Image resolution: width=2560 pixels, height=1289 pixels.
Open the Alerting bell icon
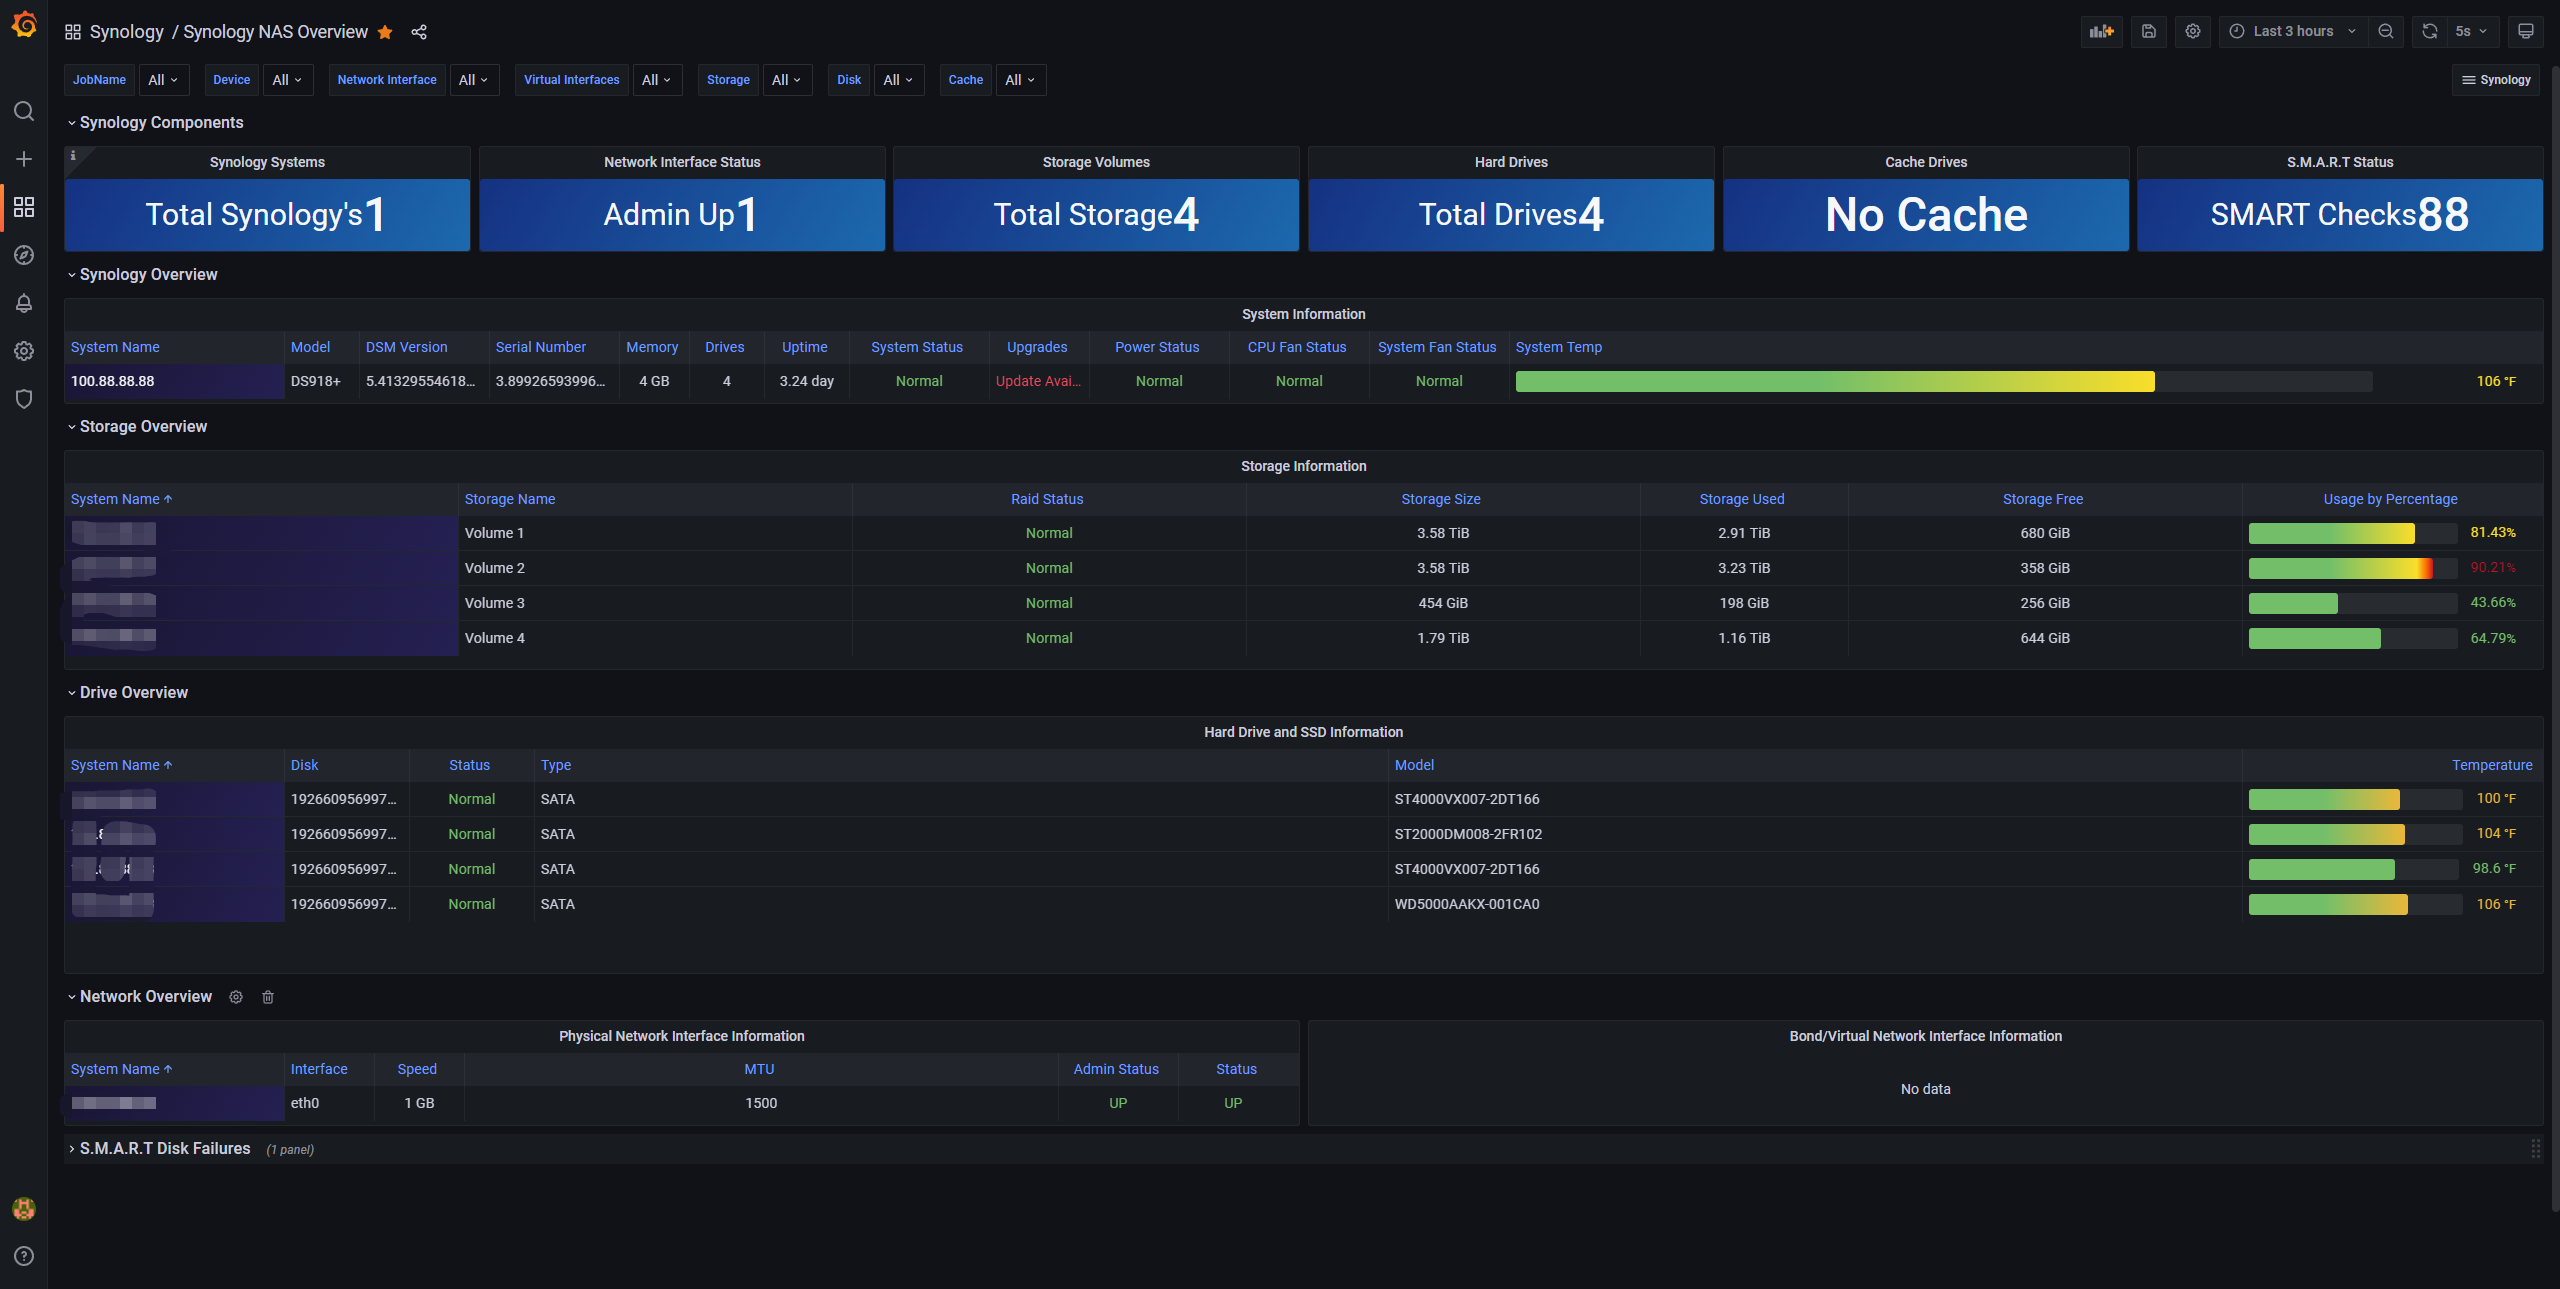(24, 303)
